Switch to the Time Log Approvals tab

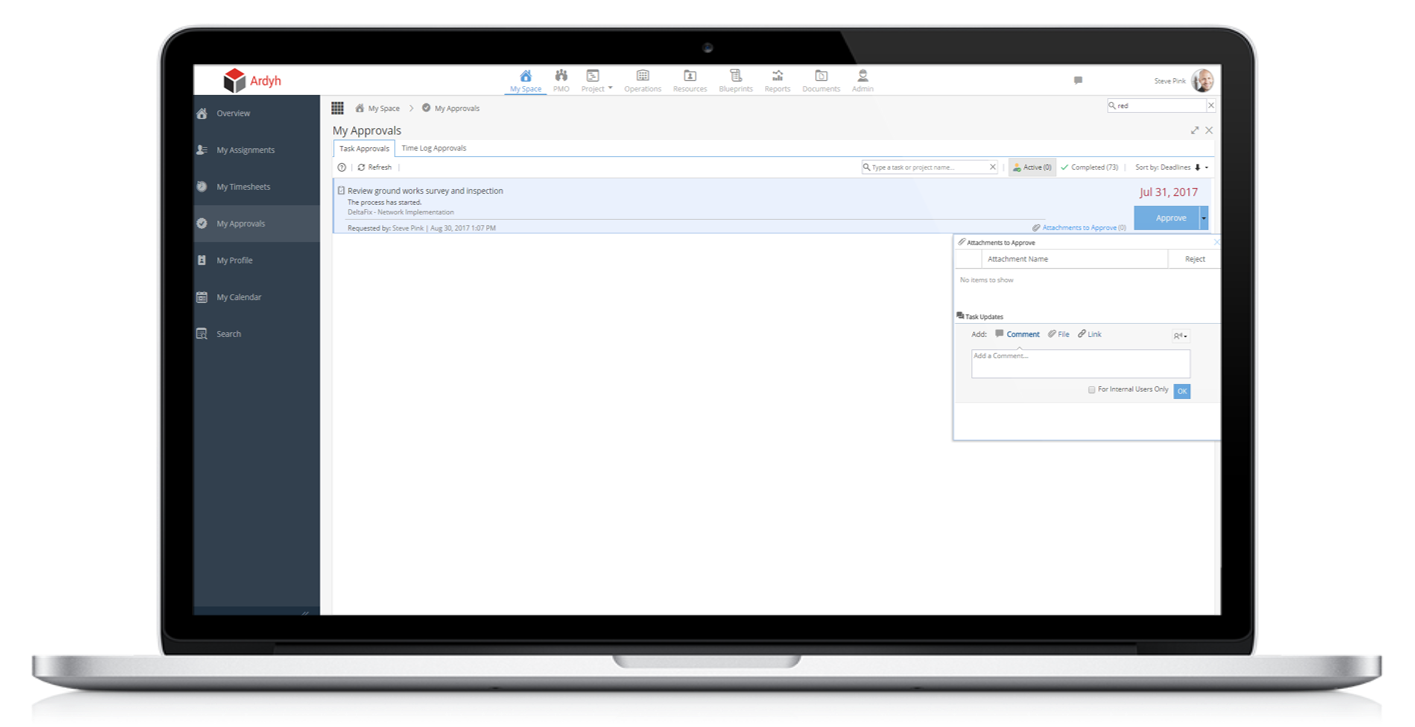[434, 148]
